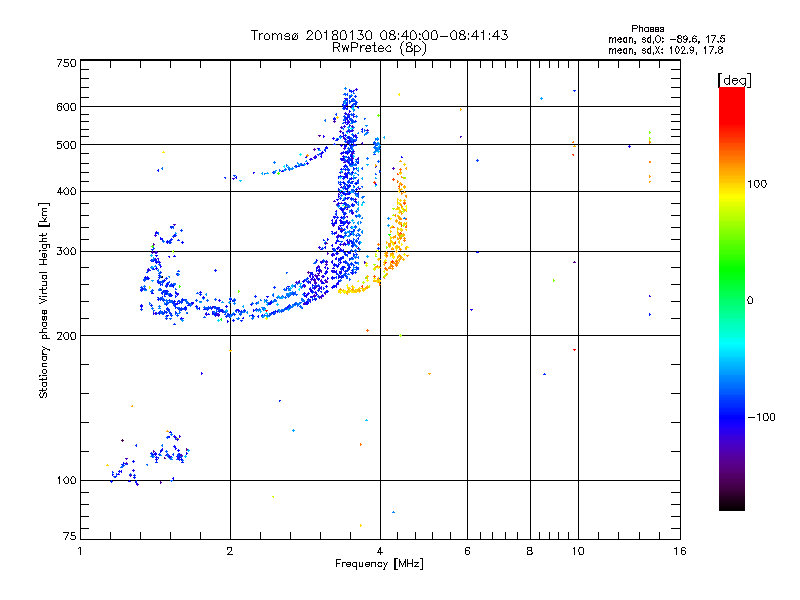
Task: Click the y-axis '400' tick label
Action: 66,191
